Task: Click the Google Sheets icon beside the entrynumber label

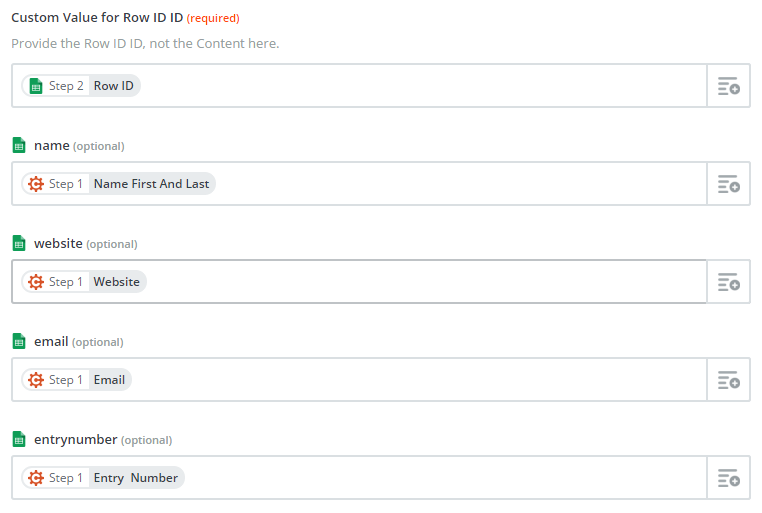Action: tap(19, 439)
